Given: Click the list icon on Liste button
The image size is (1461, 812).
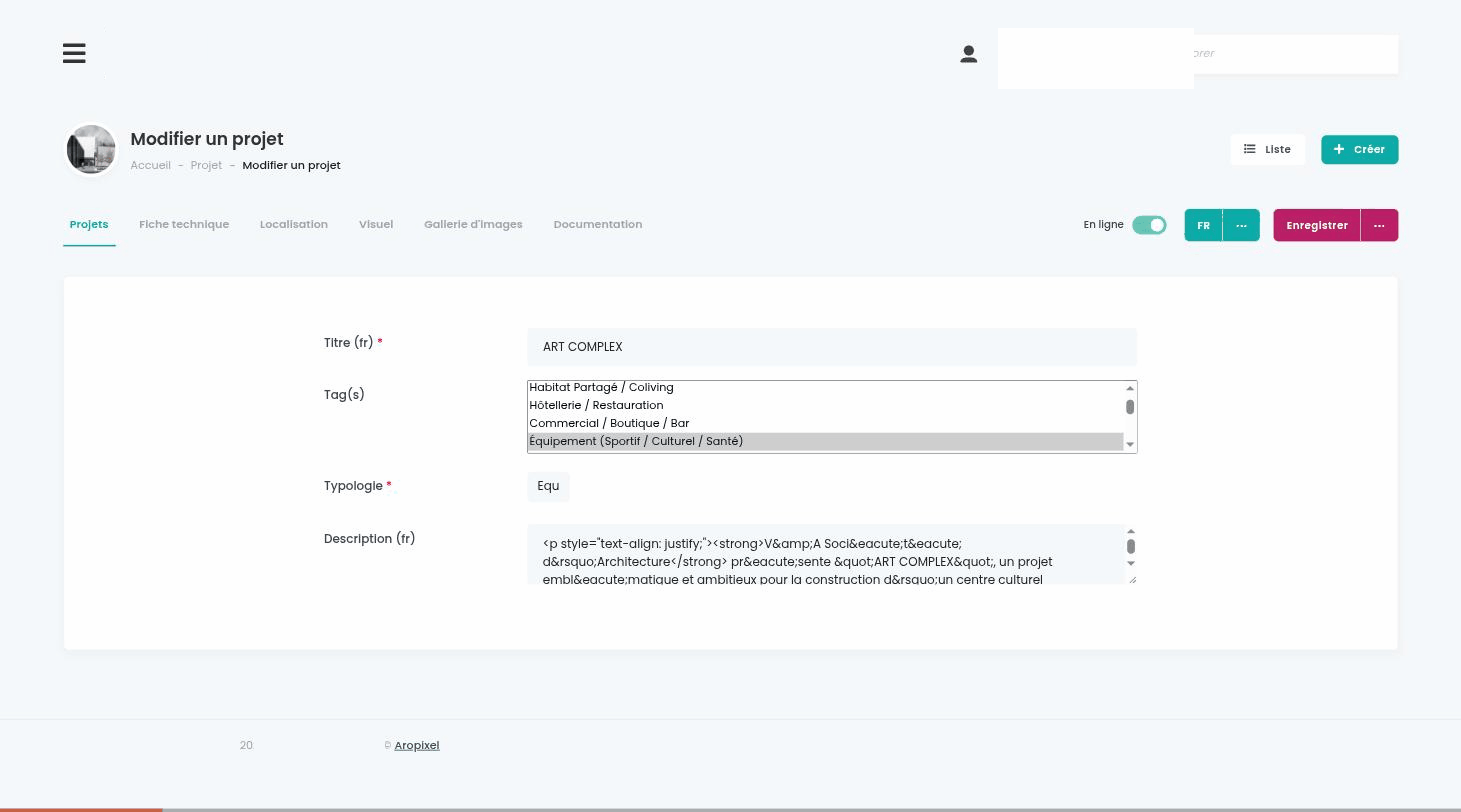Looking at the screenshot, I should tap(1250, 149).
